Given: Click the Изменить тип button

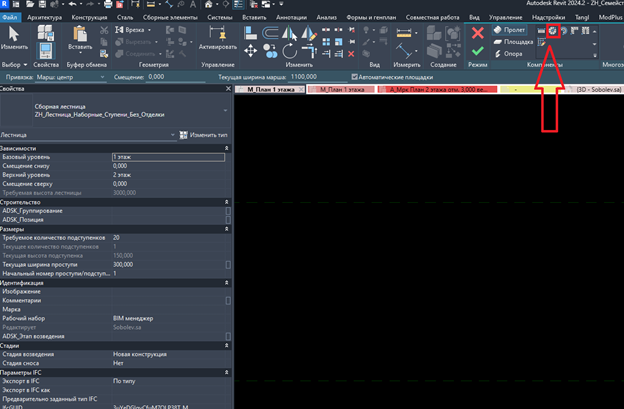Looking at the screenshot, I should [x=203, y=135].
